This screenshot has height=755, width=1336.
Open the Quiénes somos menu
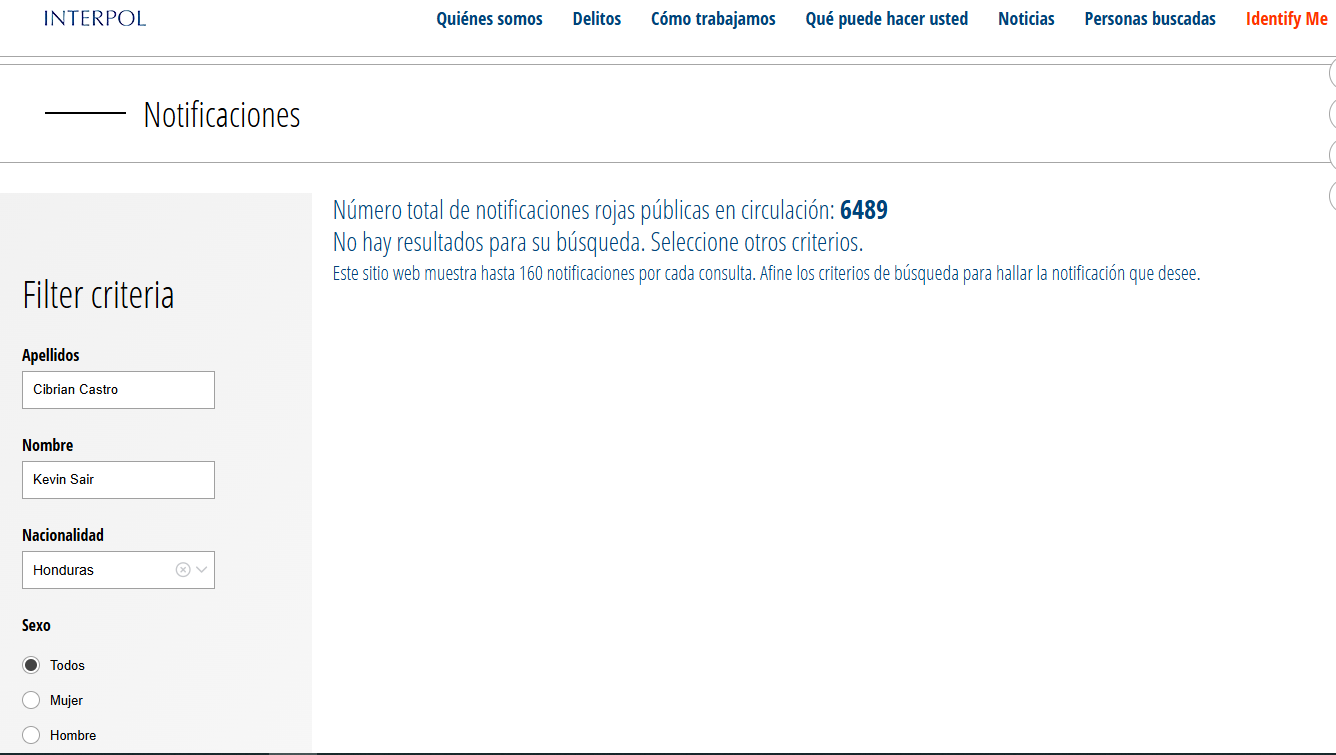tap(489, 19)
